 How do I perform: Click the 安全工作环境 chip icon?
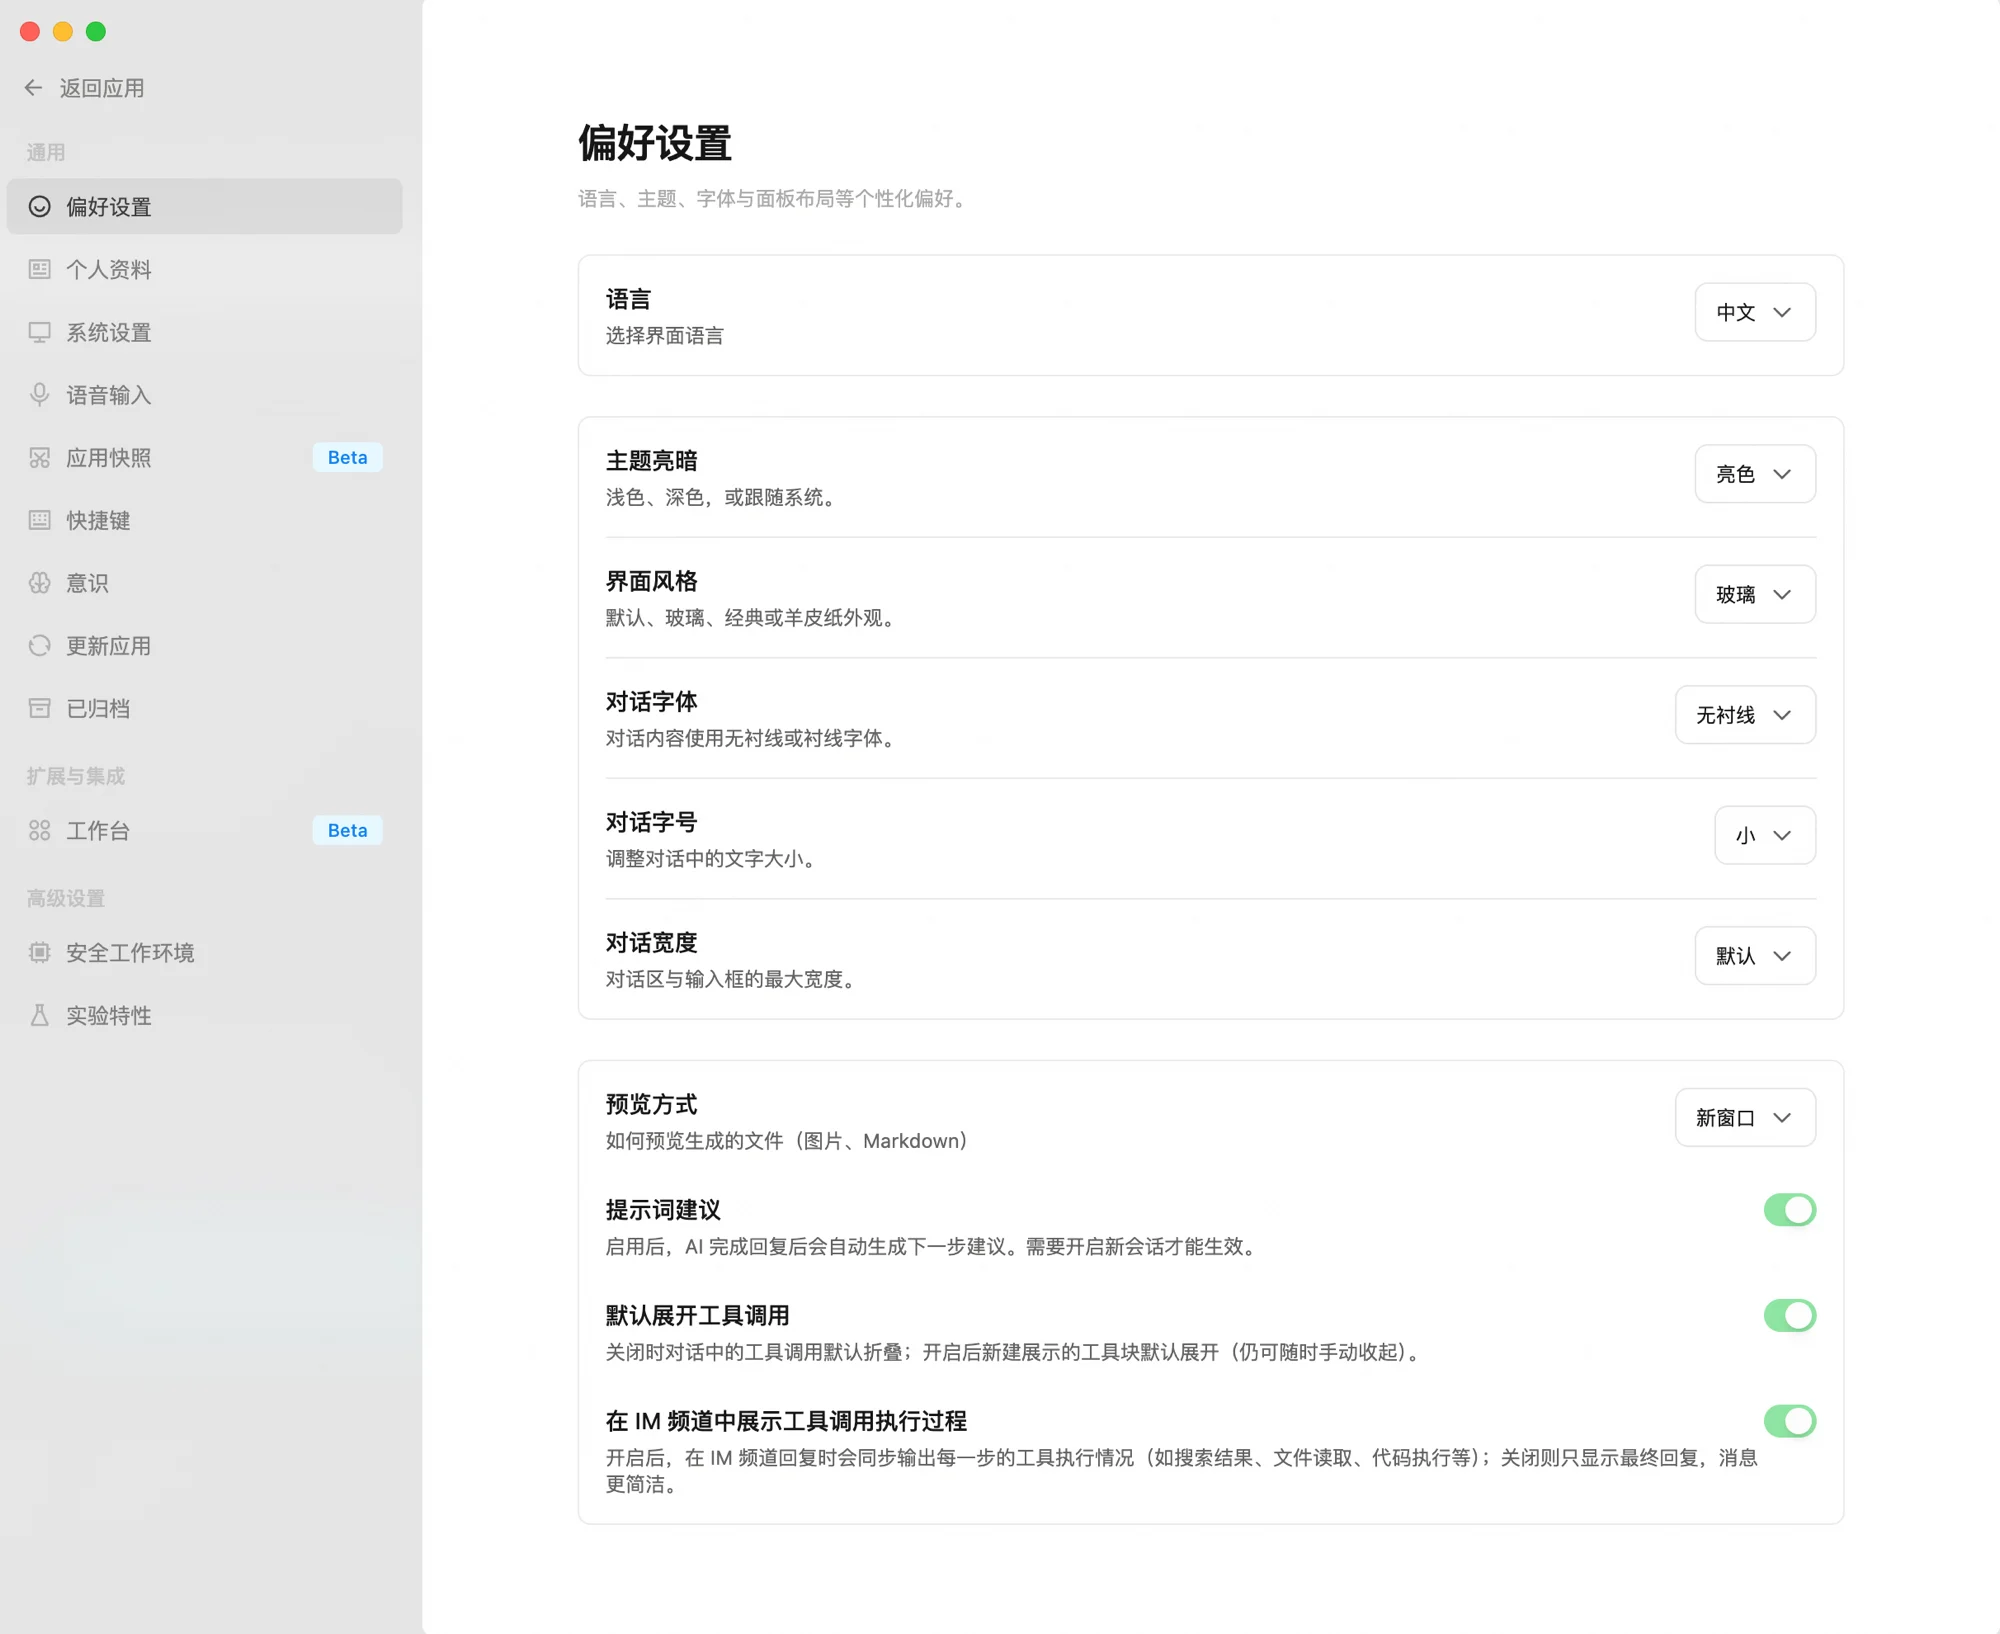click(x=40, y=953)
